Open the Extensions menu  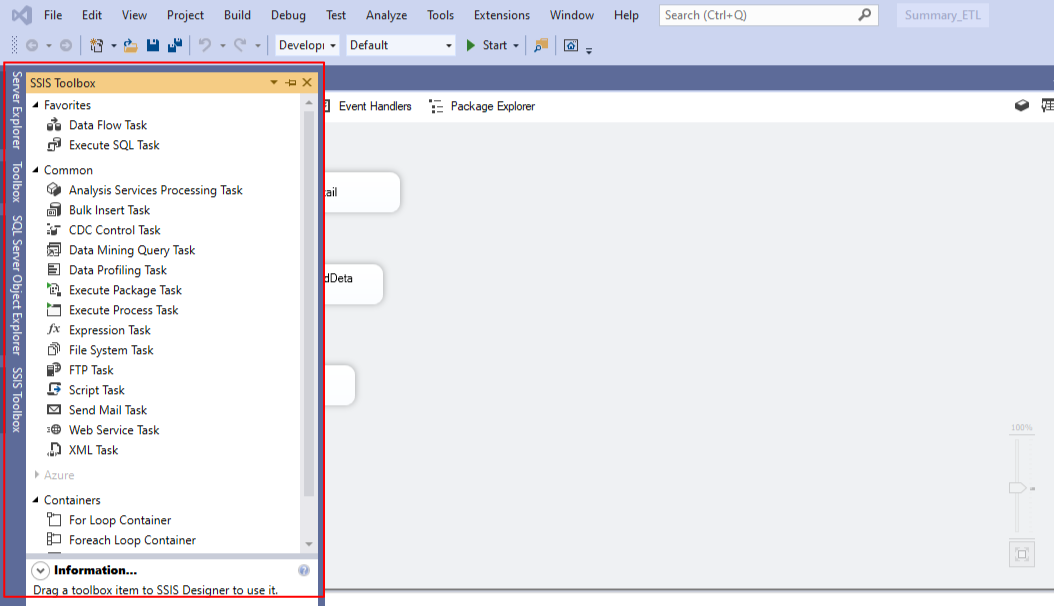pos(501,15)
